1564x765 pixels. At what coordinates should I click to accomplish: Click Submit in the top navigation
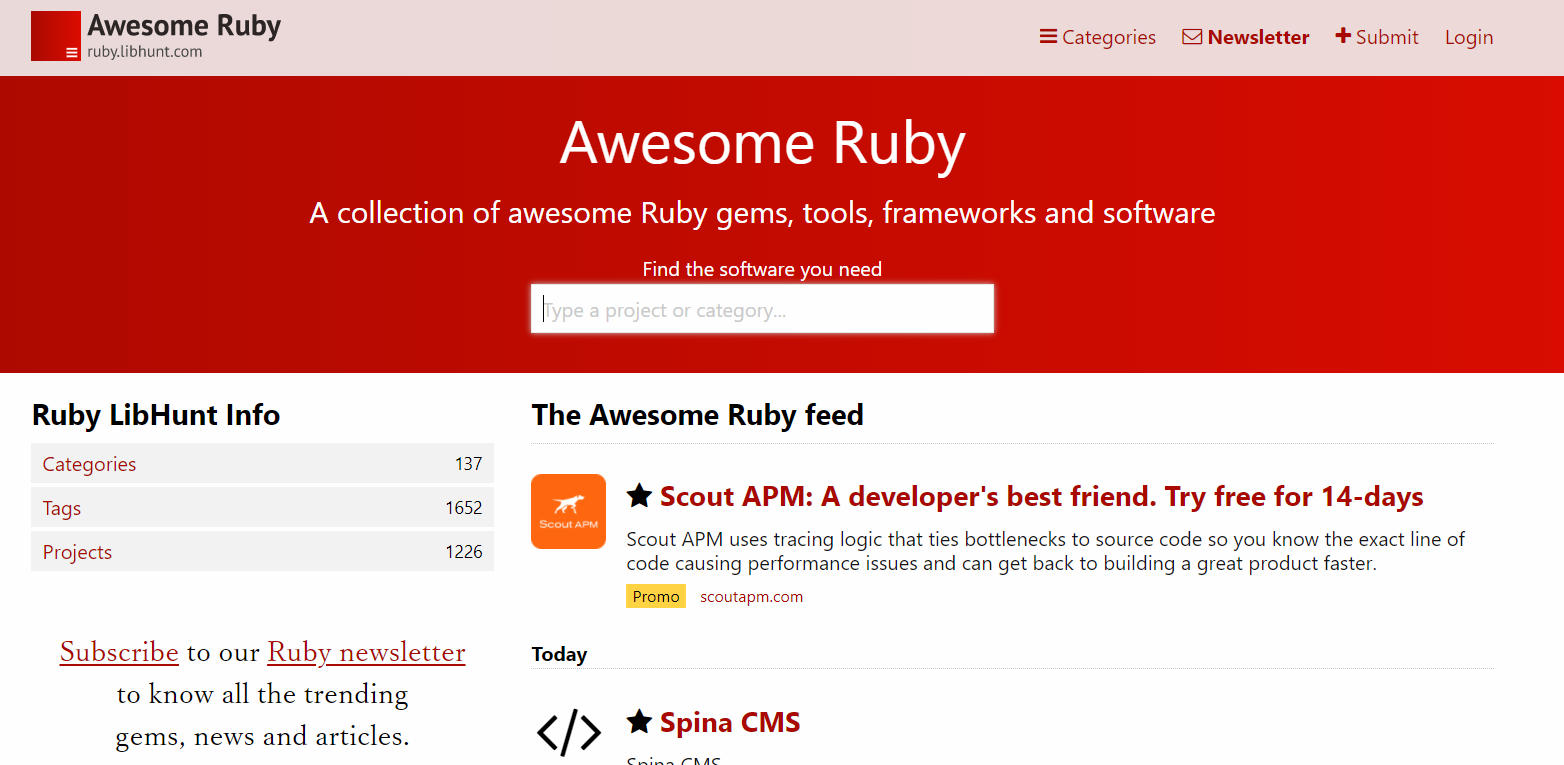pyautogui.click(x=1377, y=37)
